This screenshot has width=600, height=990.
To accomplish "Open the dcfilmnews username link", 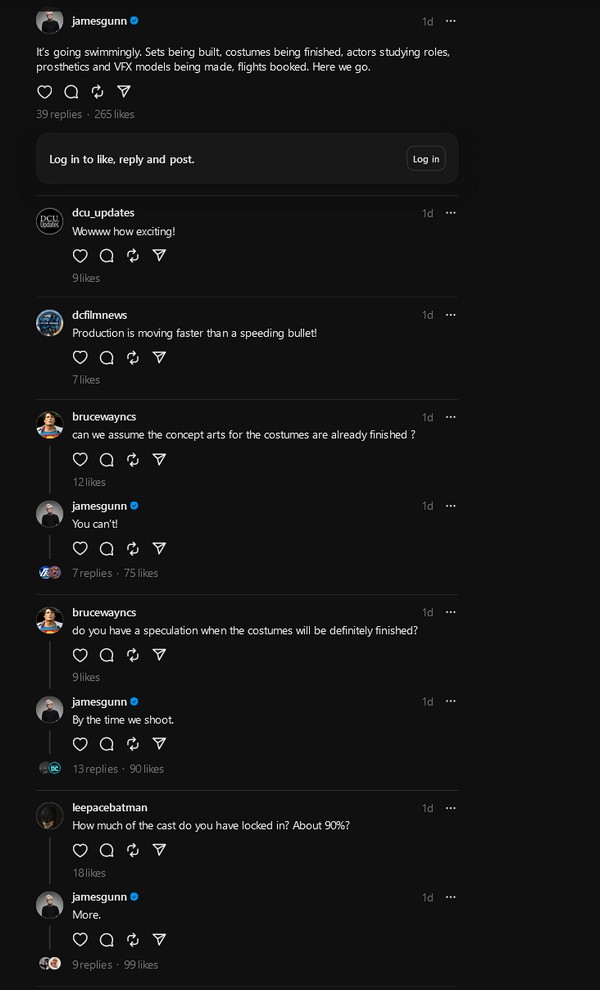I will pyautogui.click(x=100, y=315).
